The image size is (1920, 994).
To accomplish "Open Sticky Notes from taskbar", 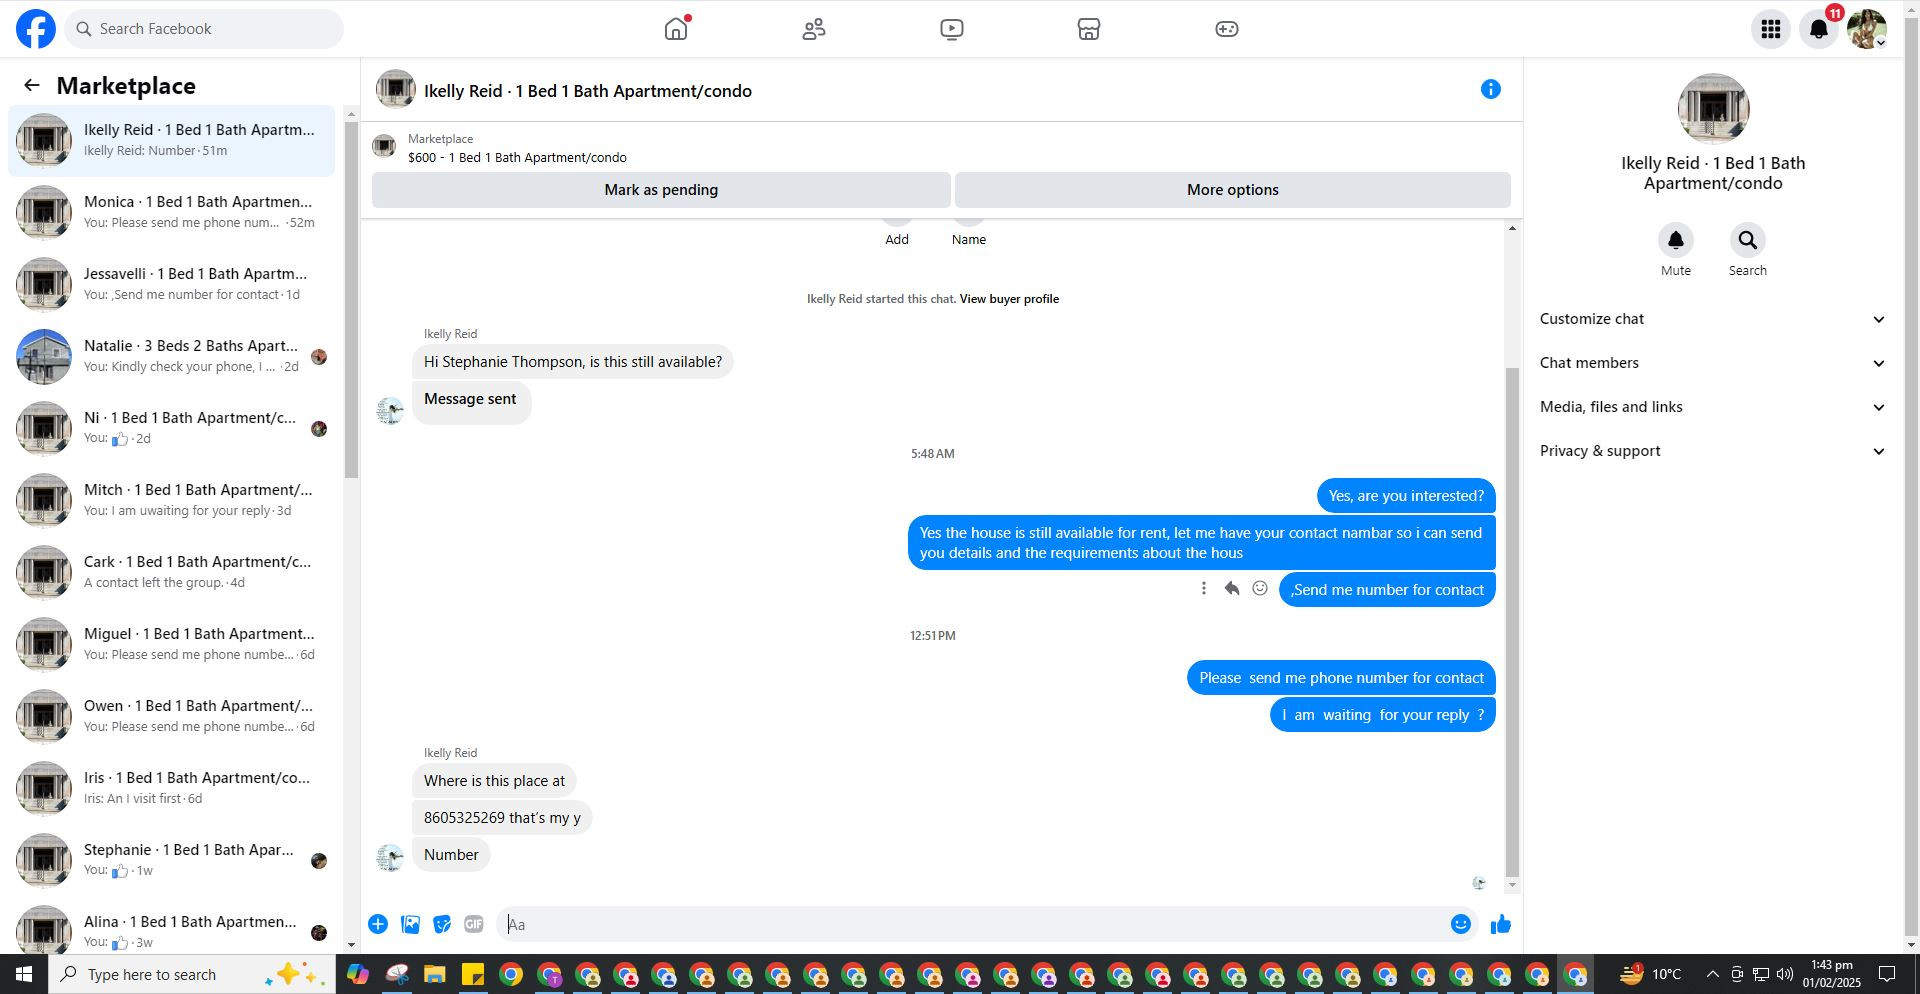I will tap(473, 974).
